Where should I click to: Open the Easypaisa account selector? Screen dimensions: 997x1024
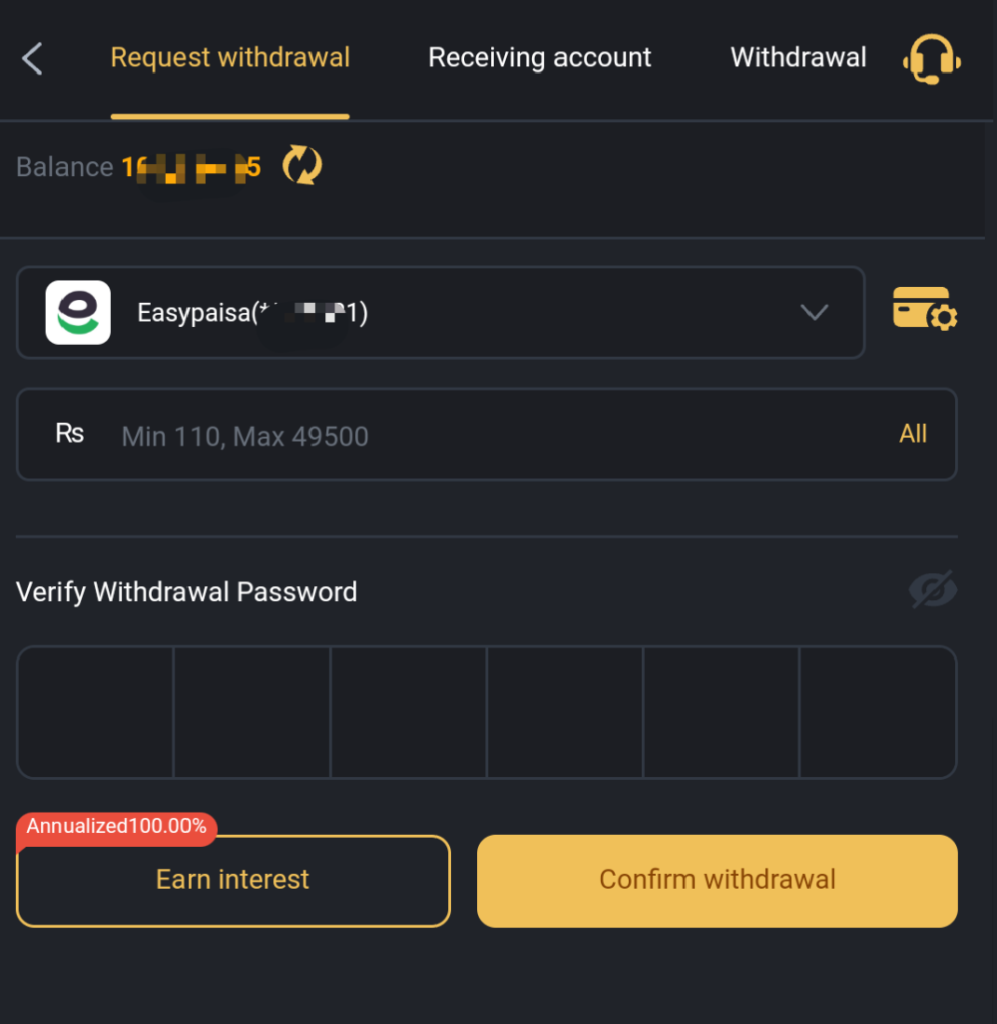(441, 312)
